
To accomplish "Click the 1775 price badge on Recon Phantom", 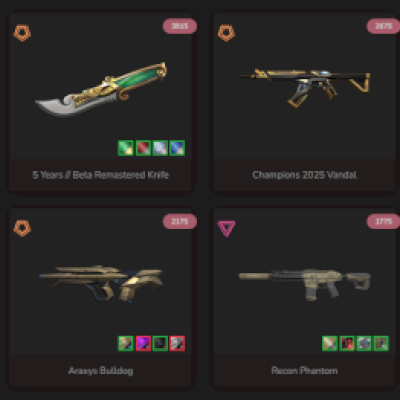I will 383,222.
